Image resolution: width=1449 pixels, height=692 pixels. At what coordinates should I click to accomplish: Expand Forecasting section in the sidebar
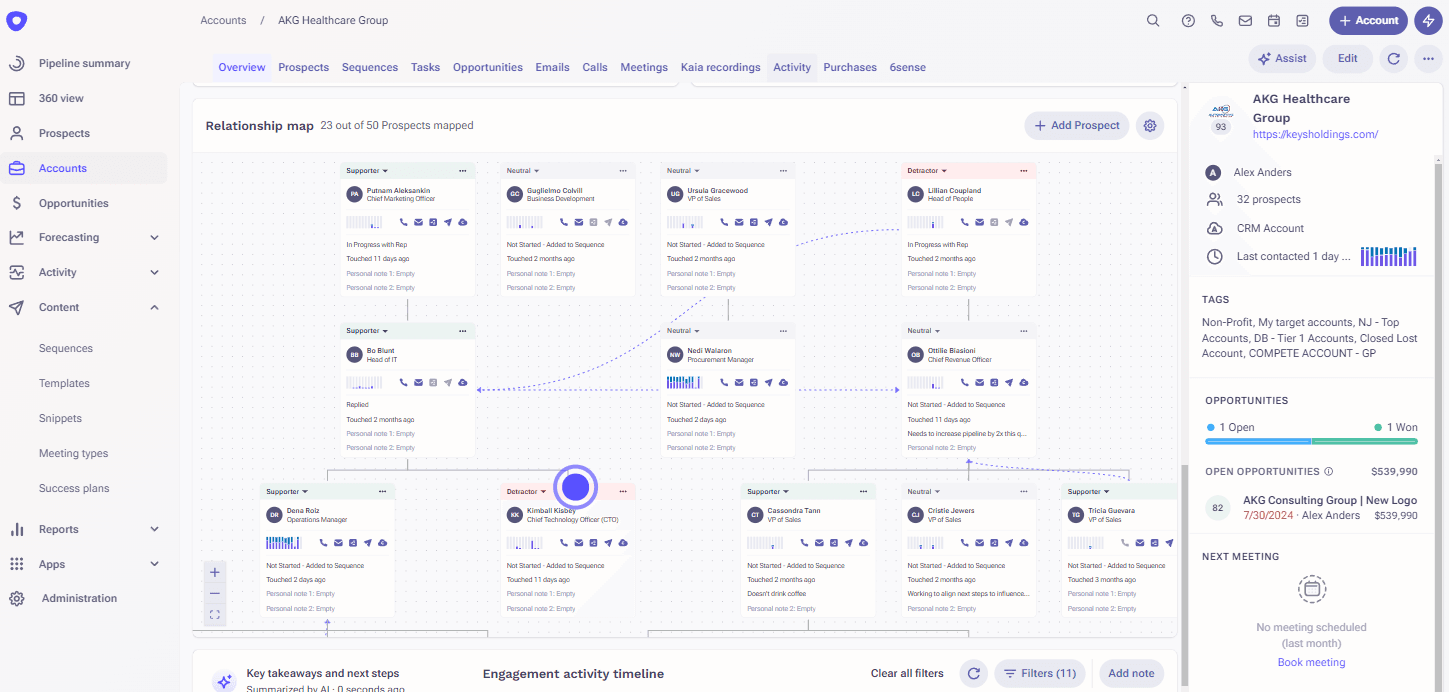154,238
